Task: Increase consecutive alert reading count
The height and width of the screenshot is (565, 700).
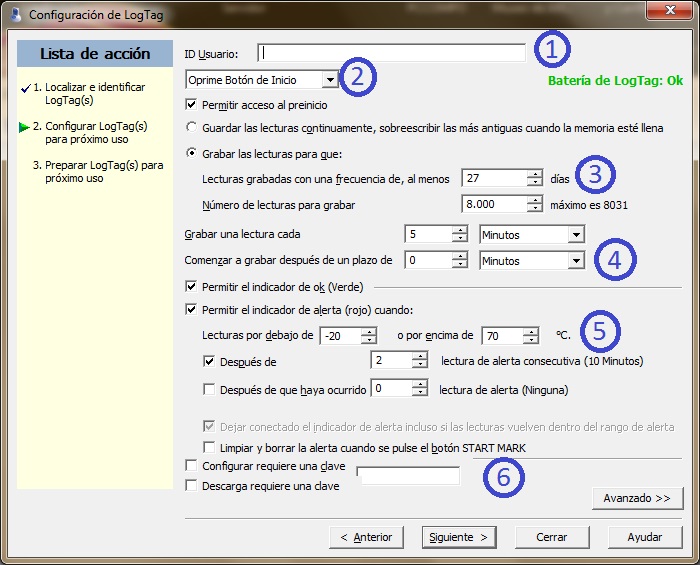Action: tap(420, 356)
